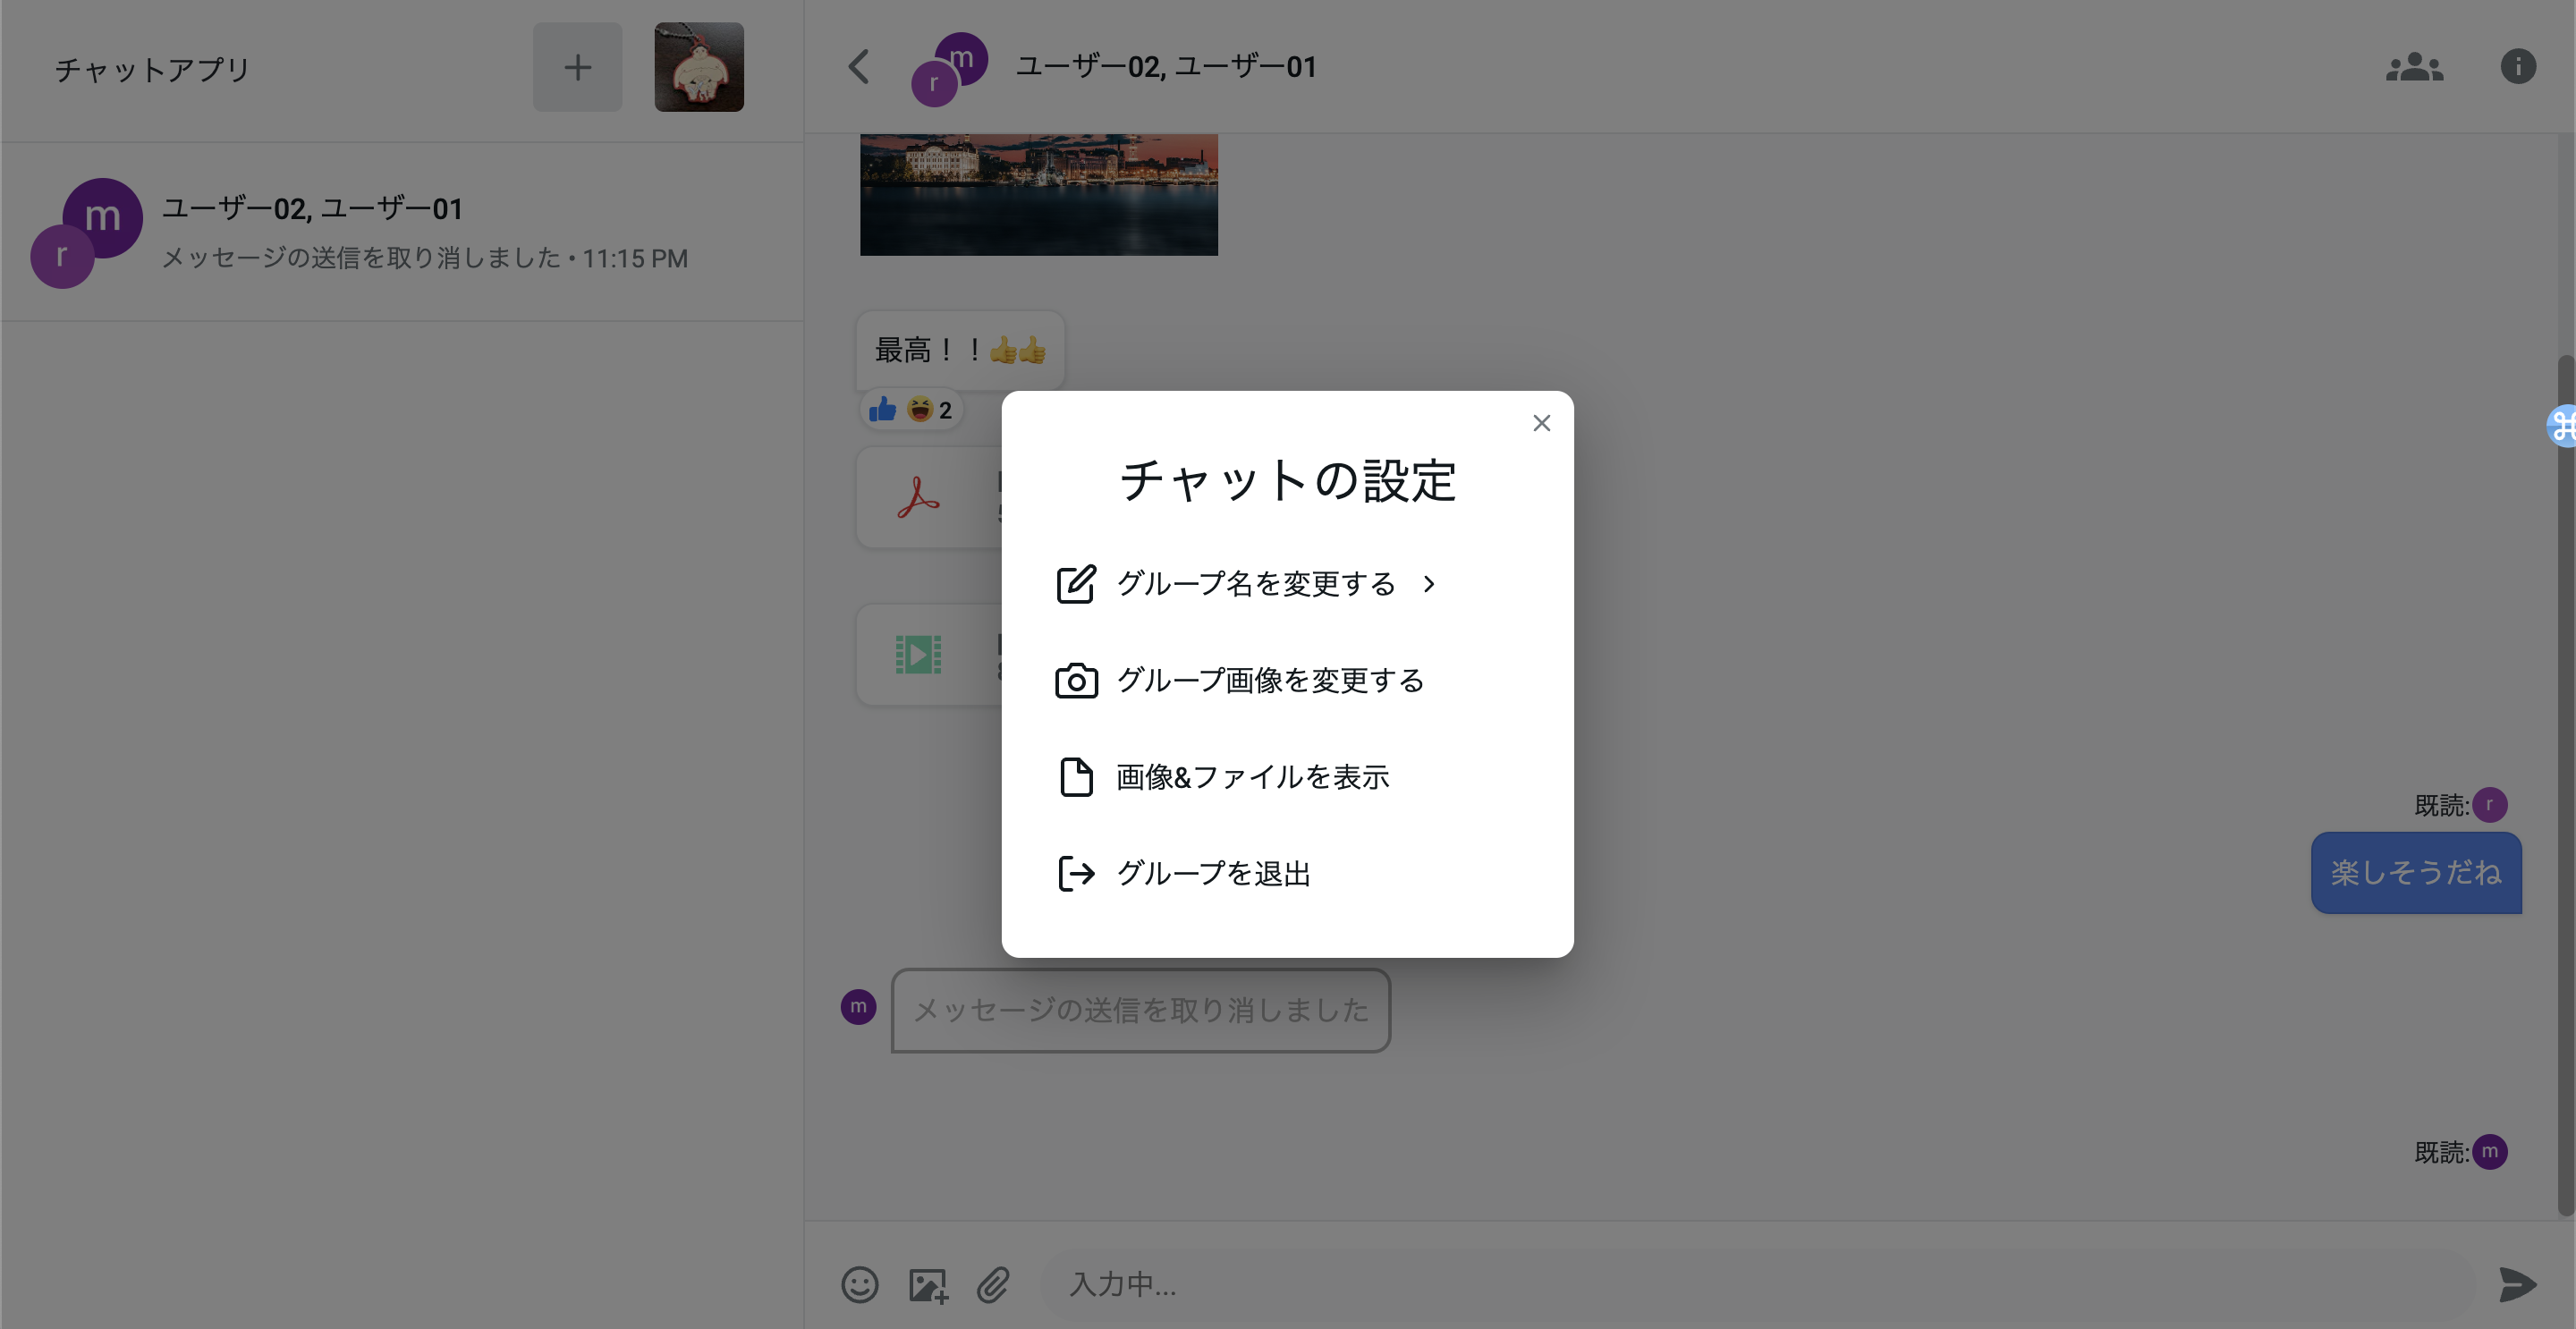Screen dimensions: 2576x1329
Task: Click the add image icon
Action: tap(927, 1284)
